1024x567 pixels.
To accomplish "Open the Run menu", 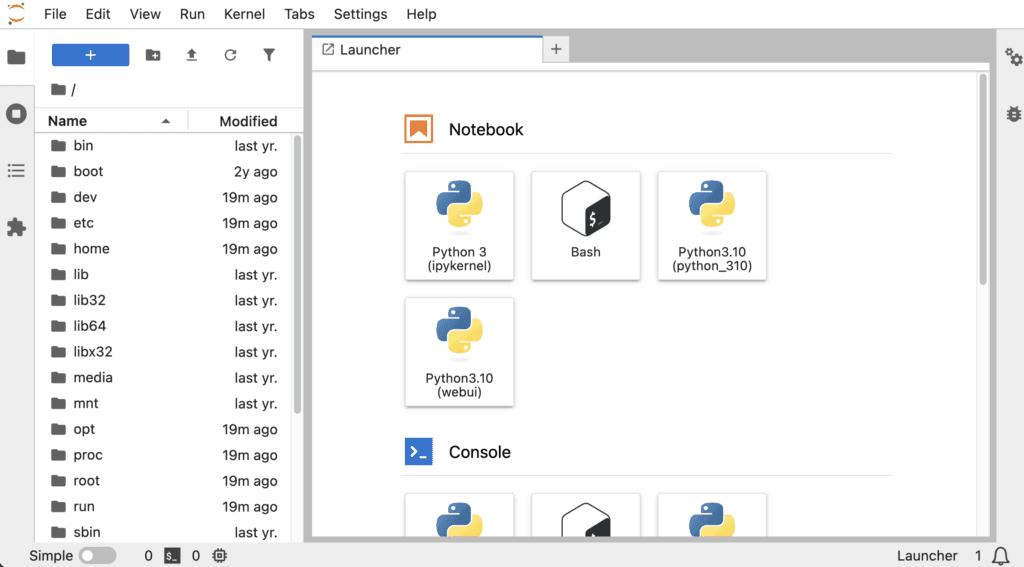I will (x=192, y=14).
